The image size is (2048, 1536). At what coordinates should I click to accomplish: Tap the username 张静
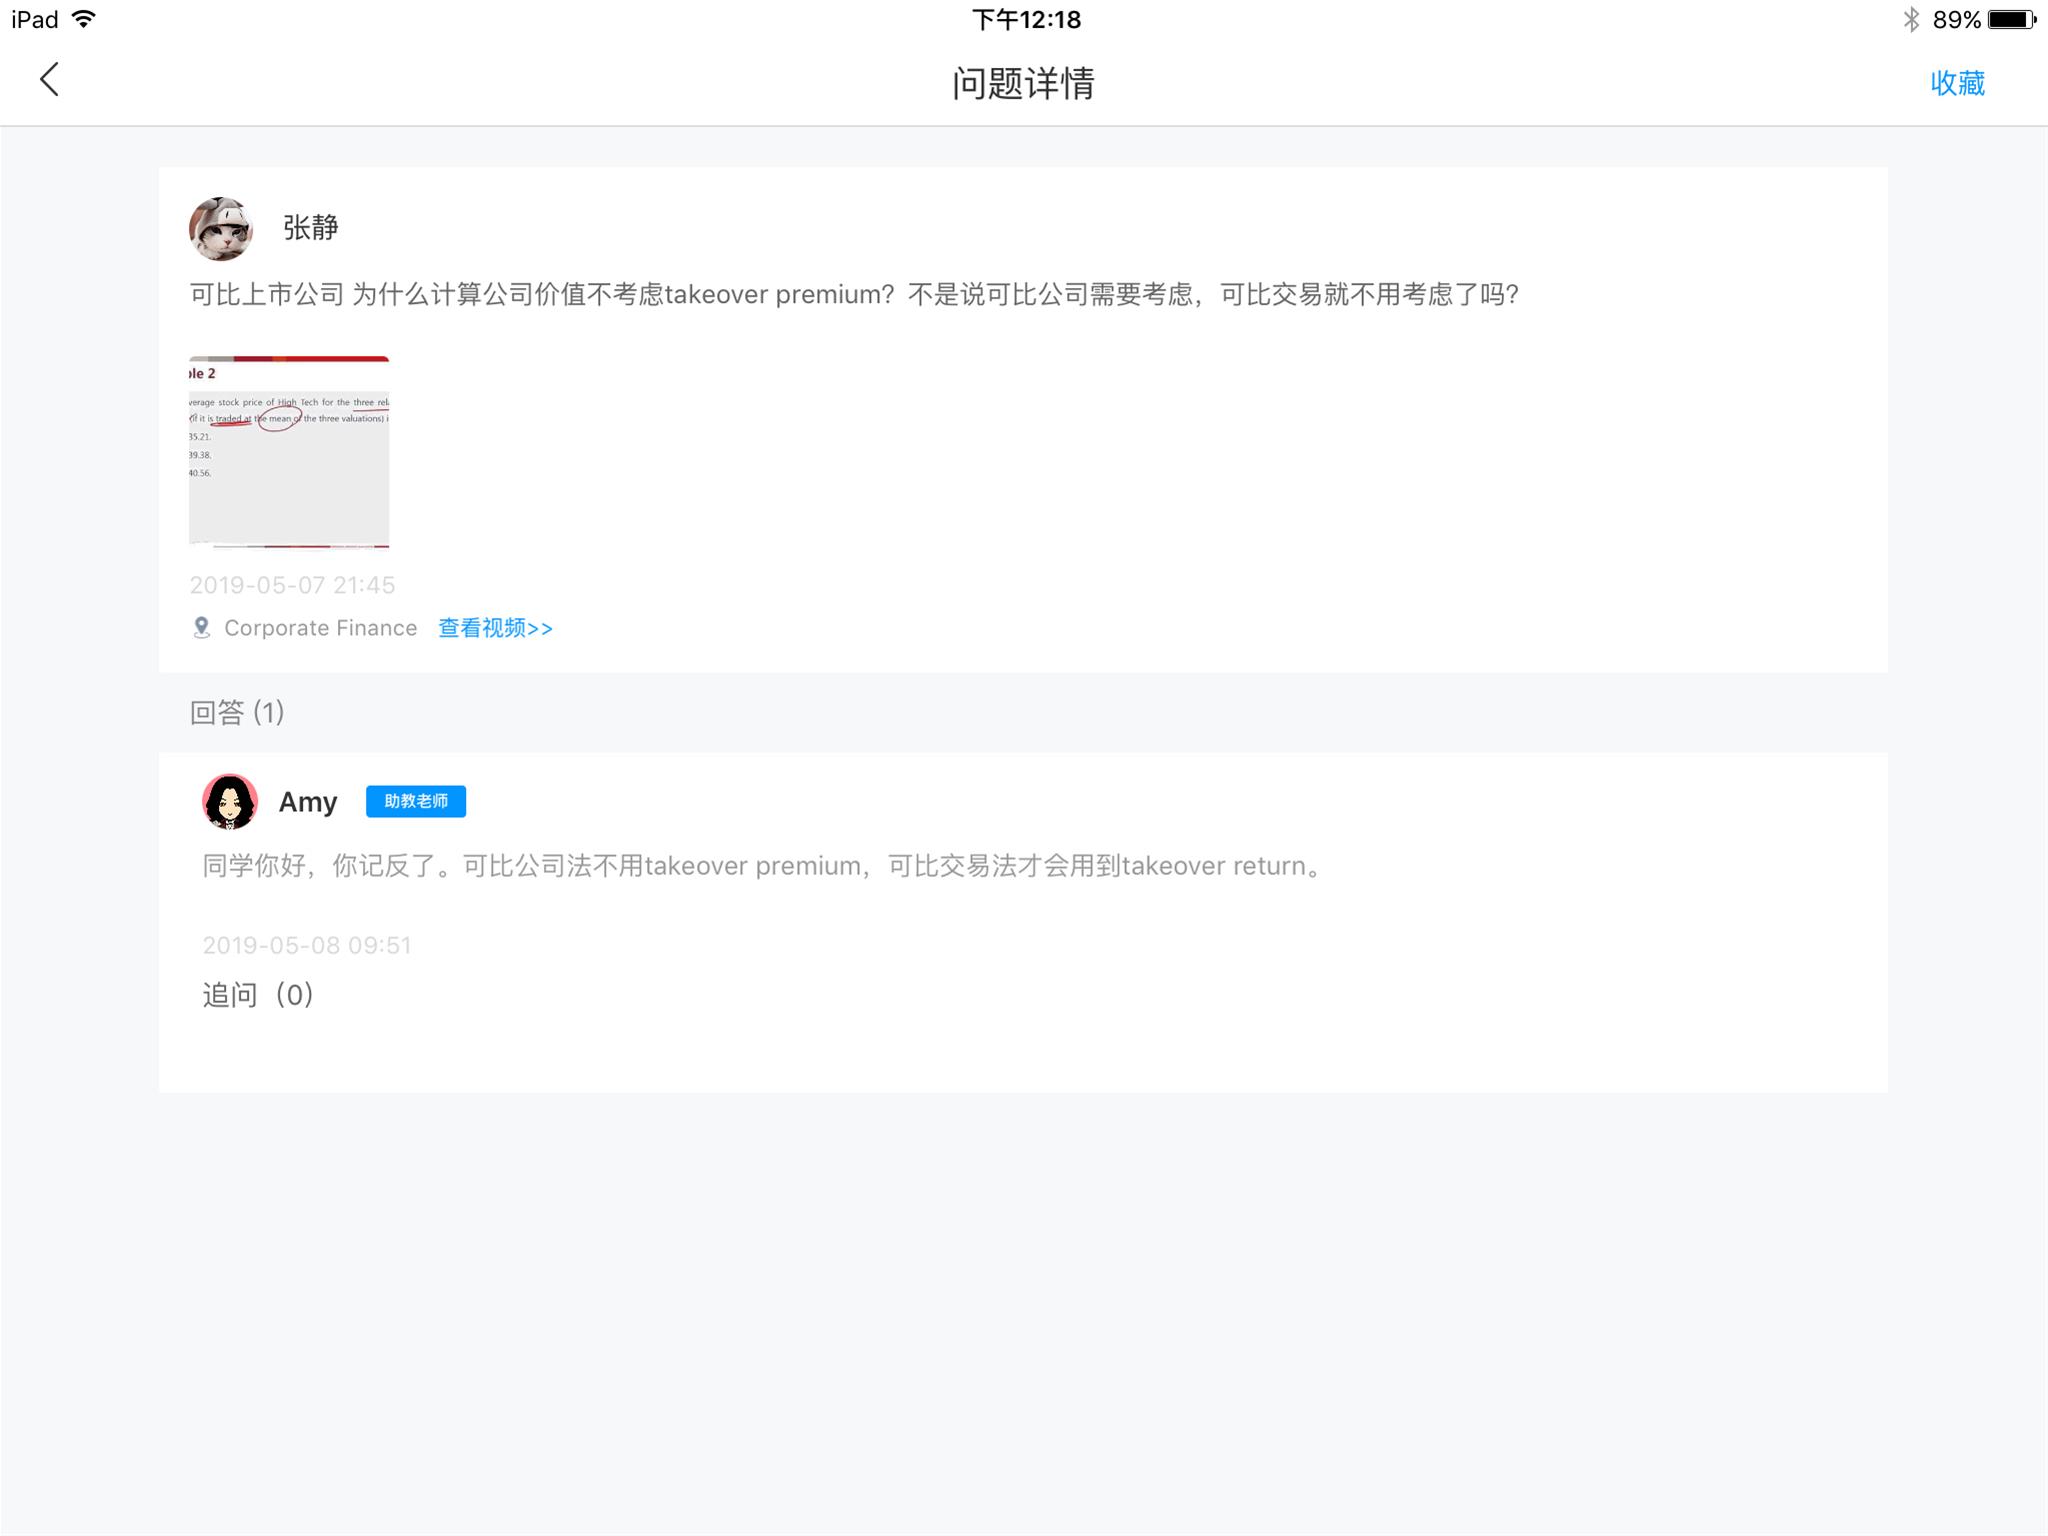[x=311, y=228]
